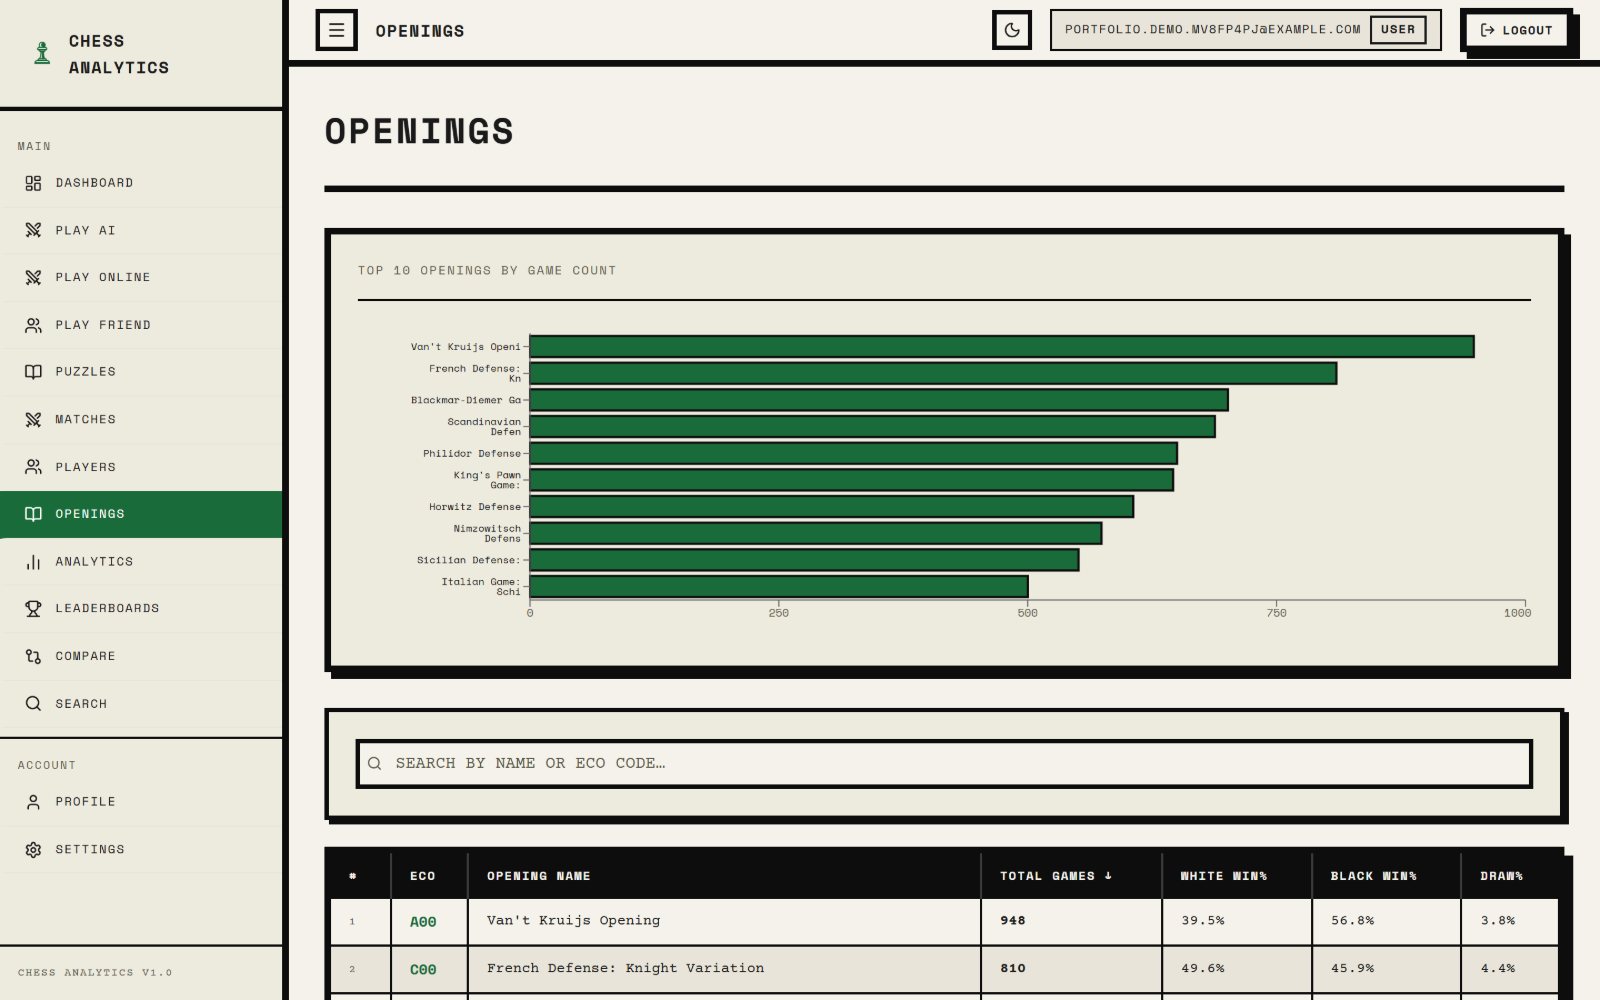Open Account Settings
The height and width of the screenshot is (1000, 1600).
coord(141,849)
